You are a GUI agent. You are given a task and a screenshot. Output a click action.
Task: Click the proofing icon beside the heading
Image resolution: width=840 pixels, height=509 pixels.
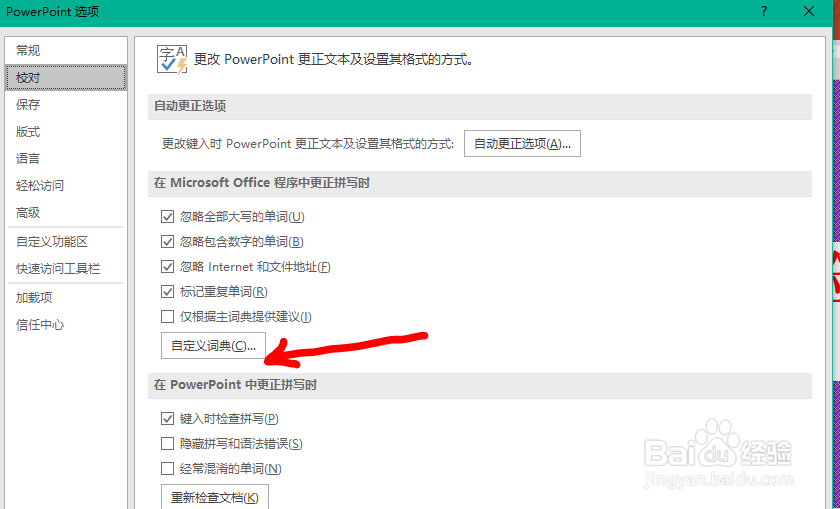click(x=172, y=59)
